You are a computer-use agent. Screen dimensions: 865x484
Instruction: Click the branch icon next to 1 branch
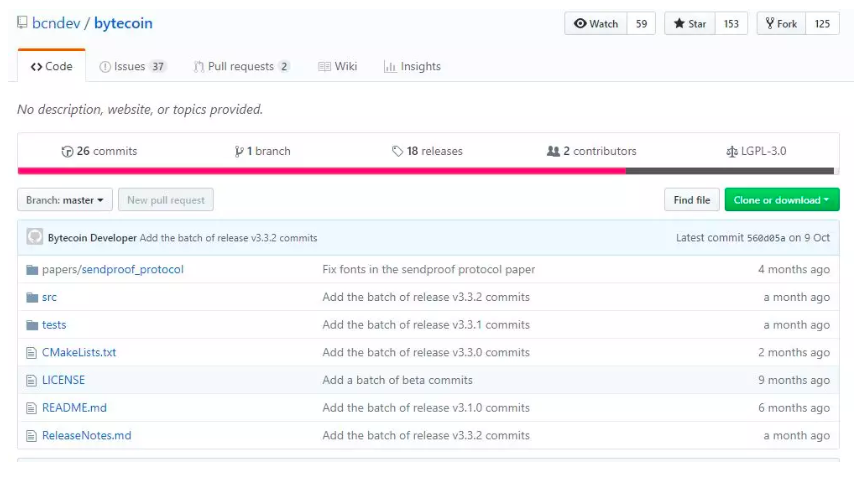click(239, 151)
